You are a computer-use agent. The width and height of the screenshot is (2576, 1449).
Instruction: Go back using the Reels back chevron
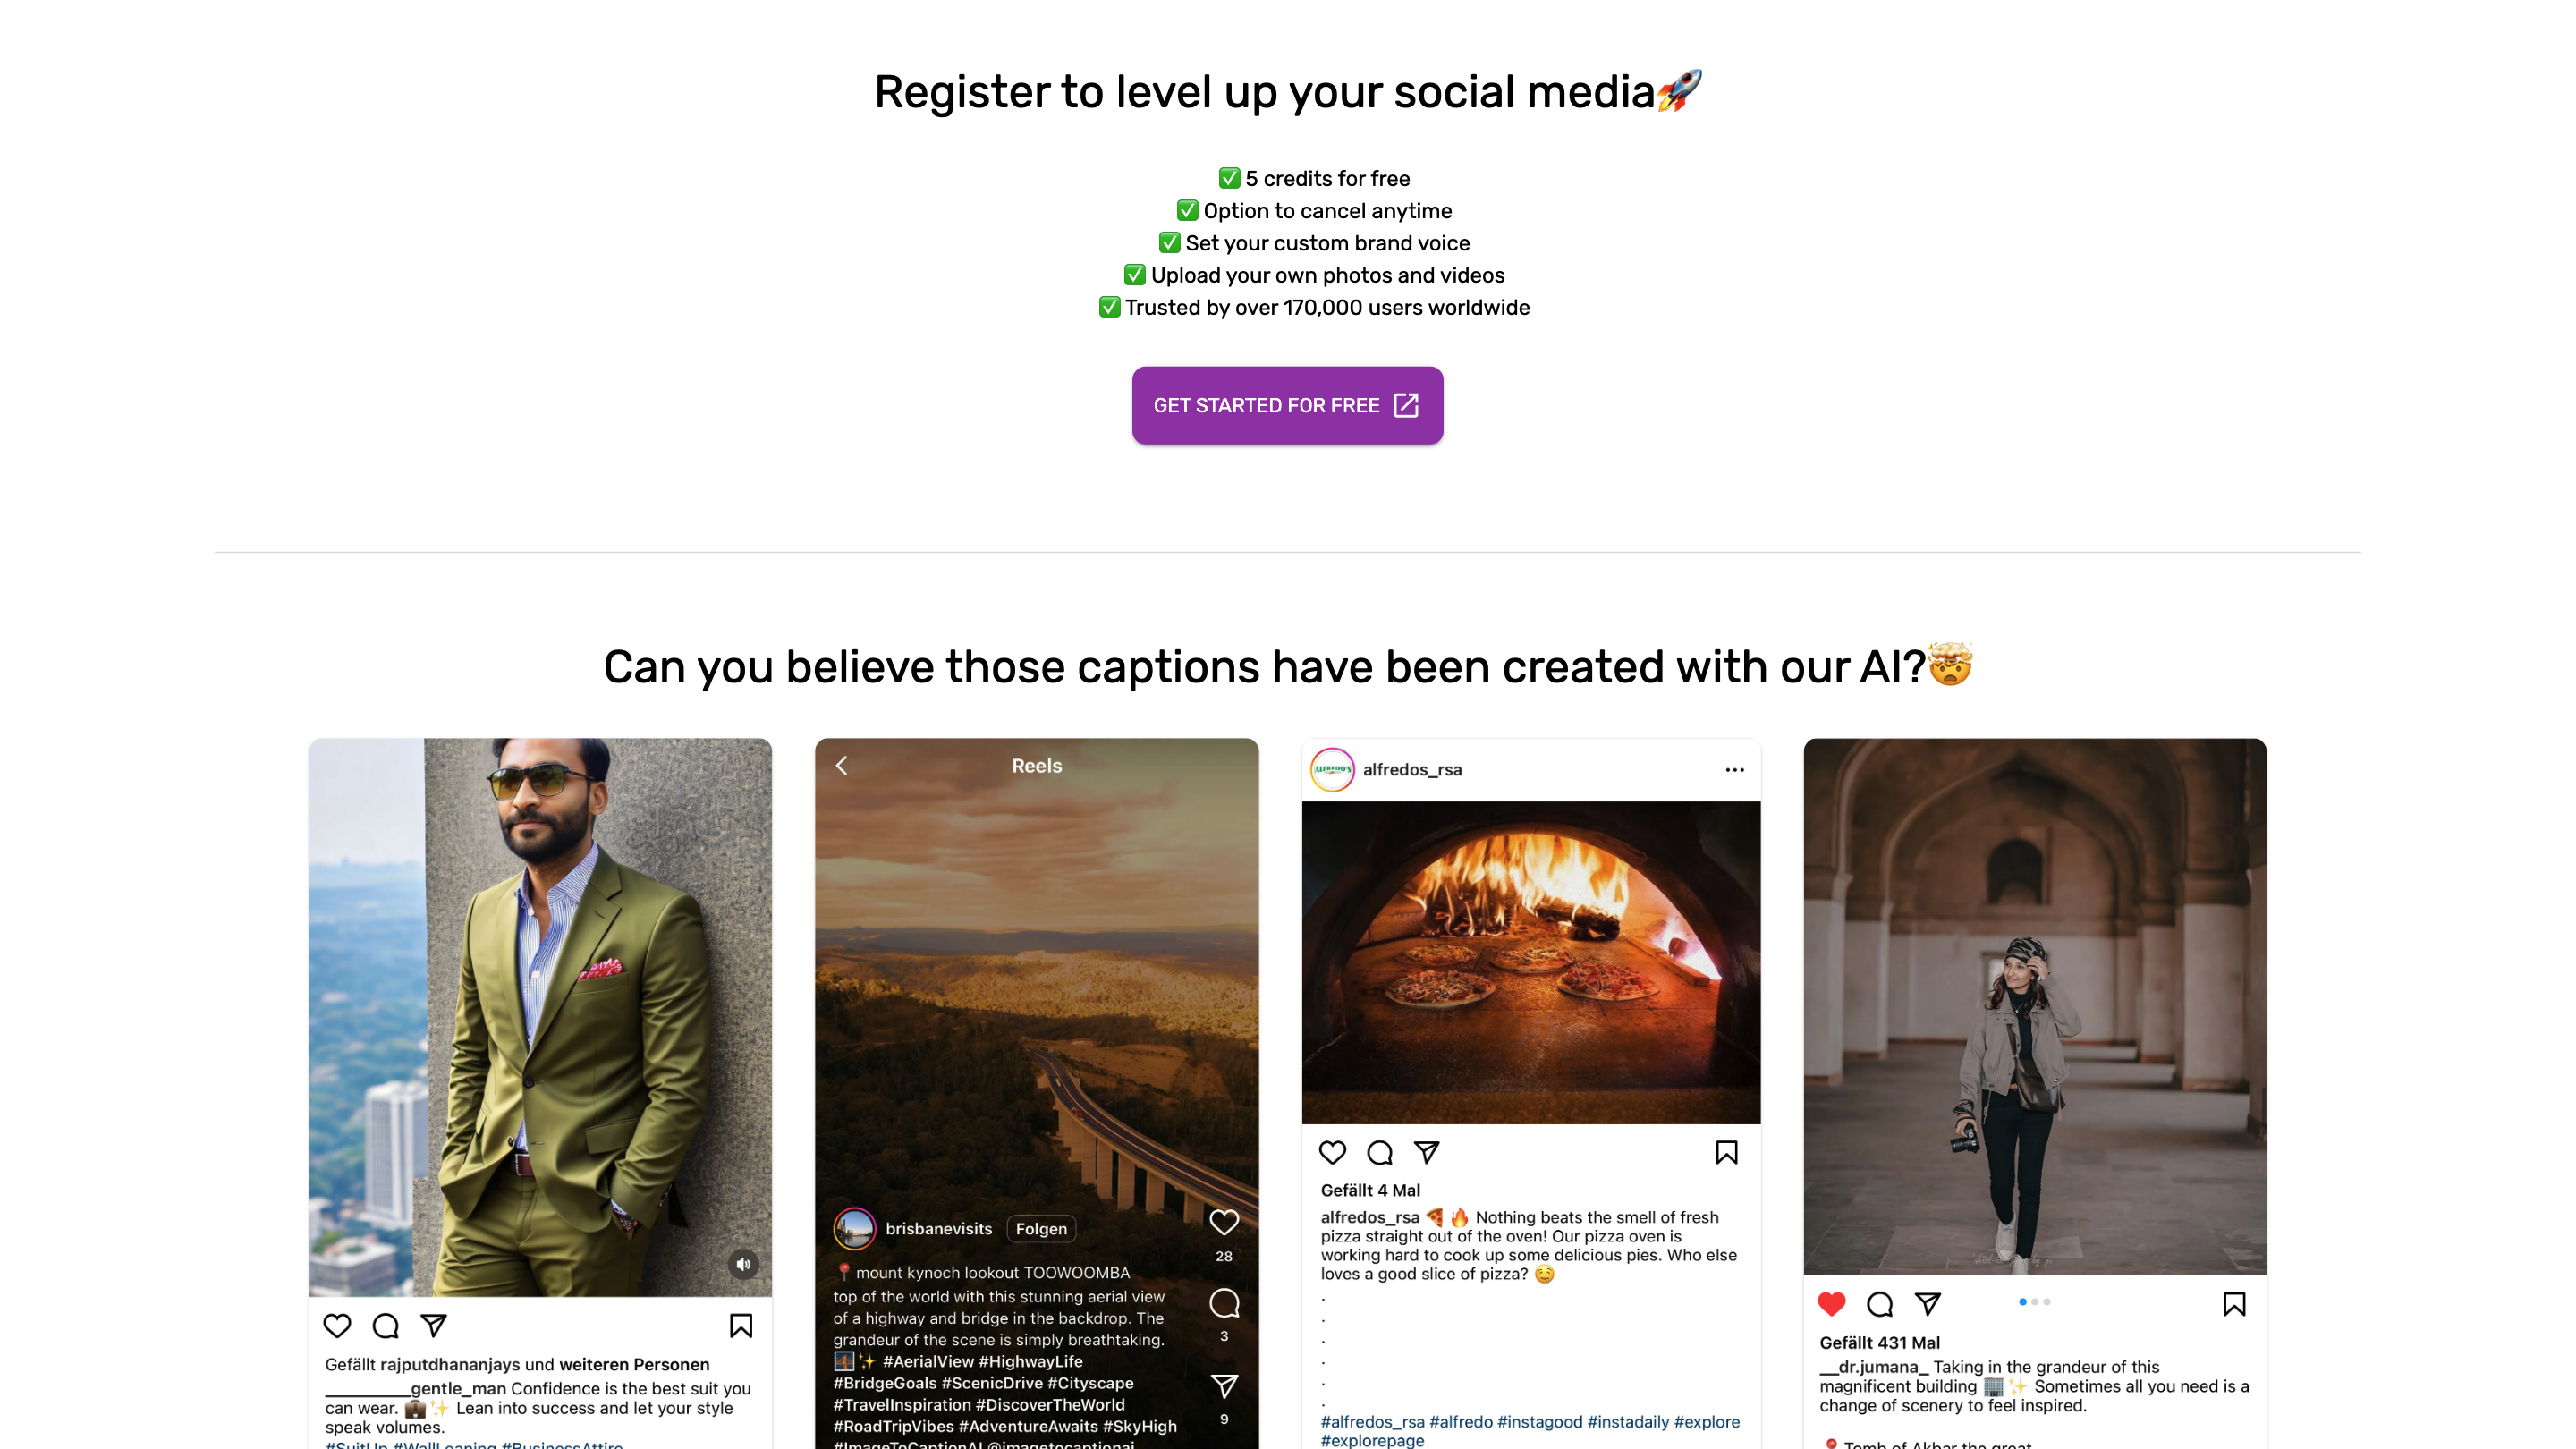point(842,766)
